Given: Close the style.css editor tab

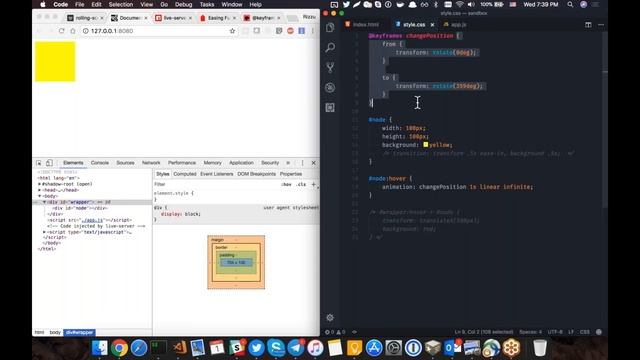Looking at the screenshot, I should click(432, 25).
